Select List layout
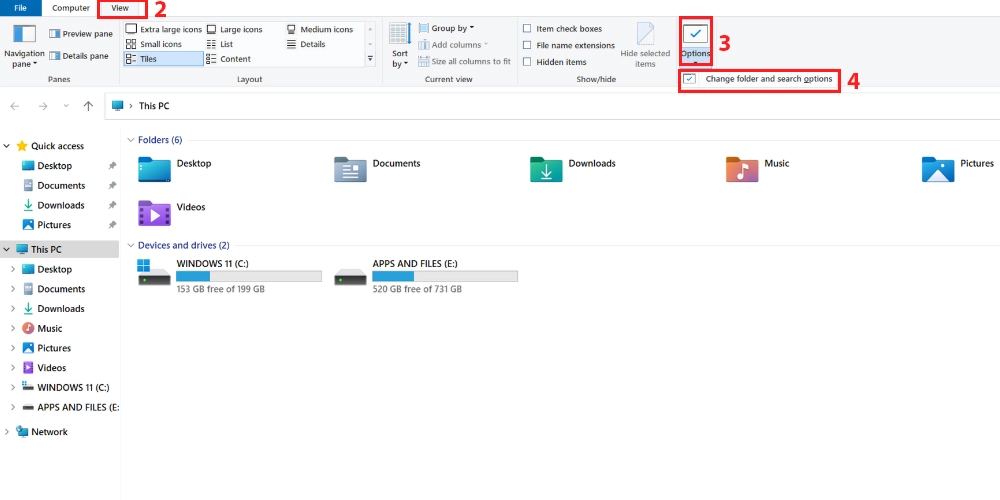 (x=219, y=44)
